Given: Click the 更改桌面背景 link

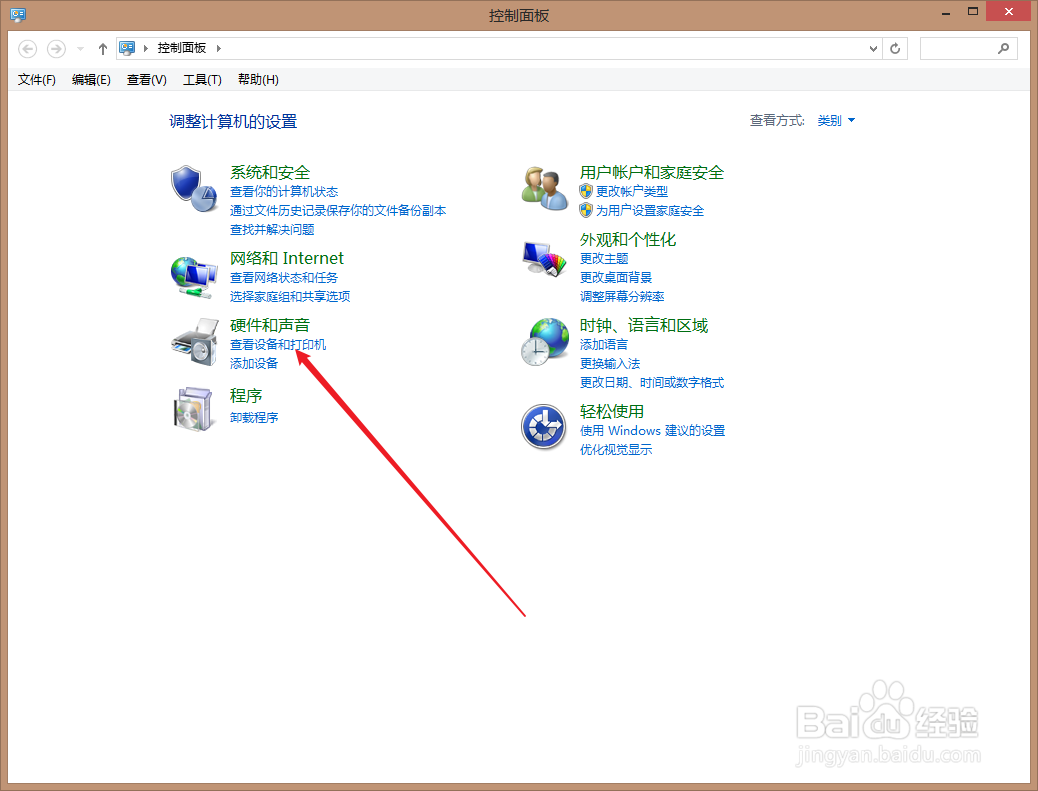Looking at the screenshot, I should [x=614, y=277].
